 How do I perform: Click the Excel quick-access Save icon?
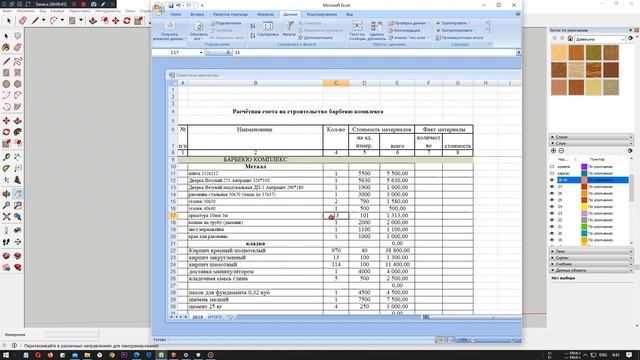click(171, 5)
